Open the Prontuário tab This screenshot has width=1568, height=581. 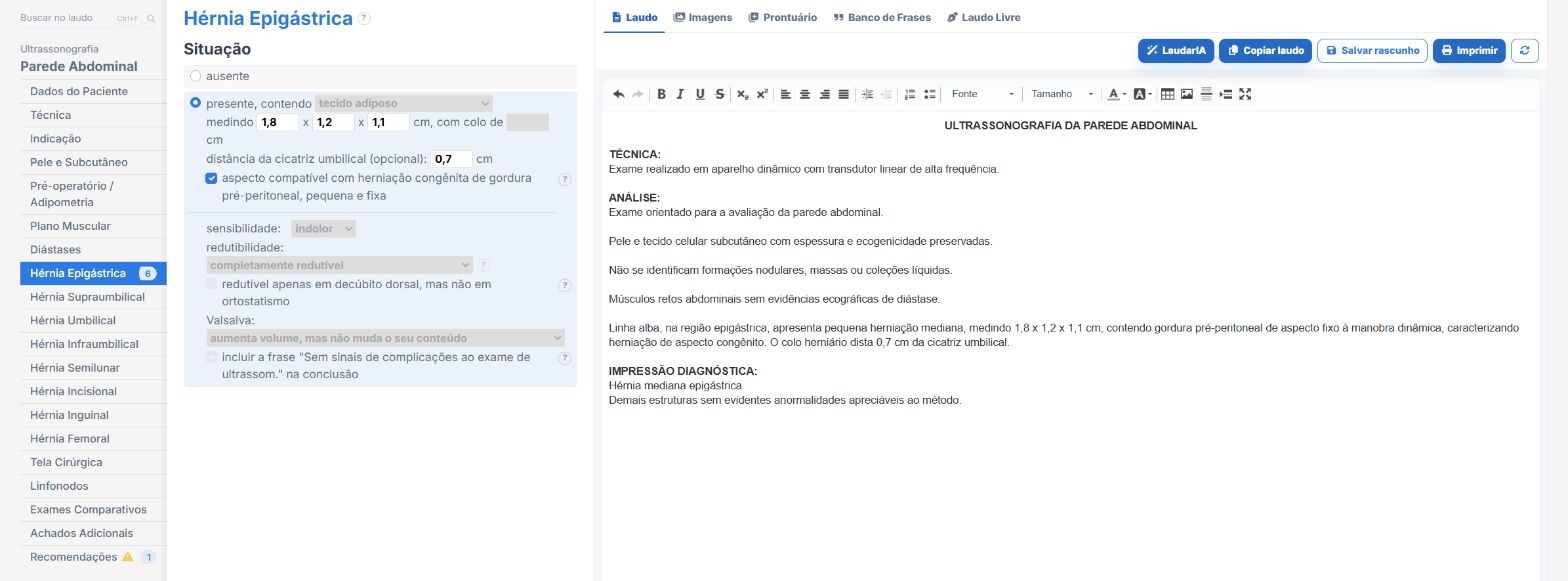coord(783,17)
